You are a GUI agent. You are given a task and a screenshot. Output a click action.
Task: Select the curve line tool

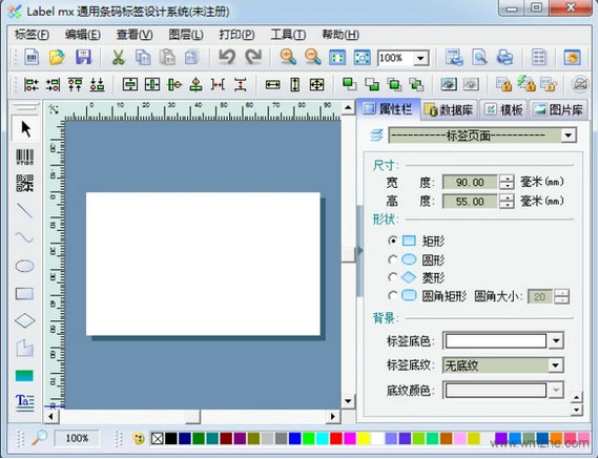tap(25, 238)
